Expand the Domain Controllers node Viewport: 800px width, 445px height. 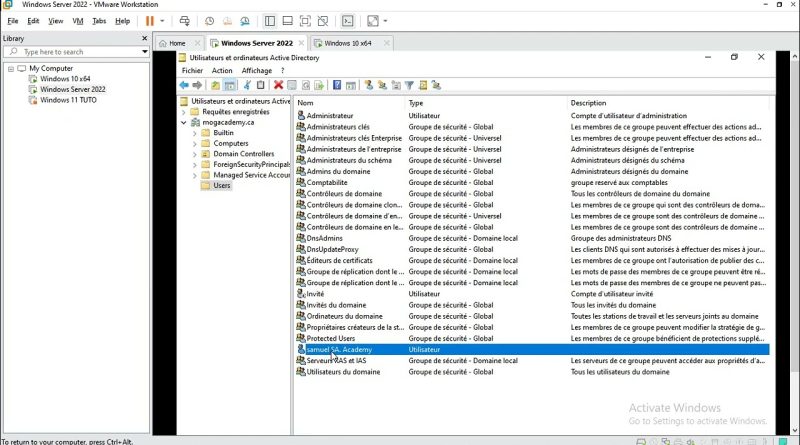[x=195, y=154]
